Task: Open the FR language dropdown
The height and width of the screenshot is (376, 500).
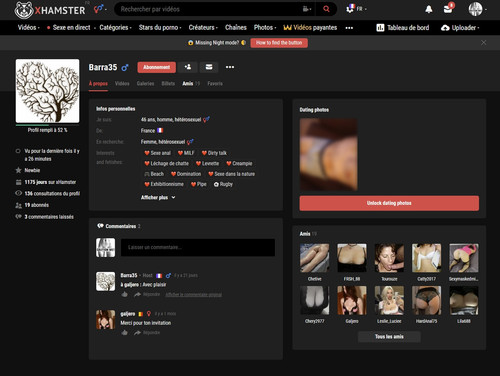Action: point(356,9)
